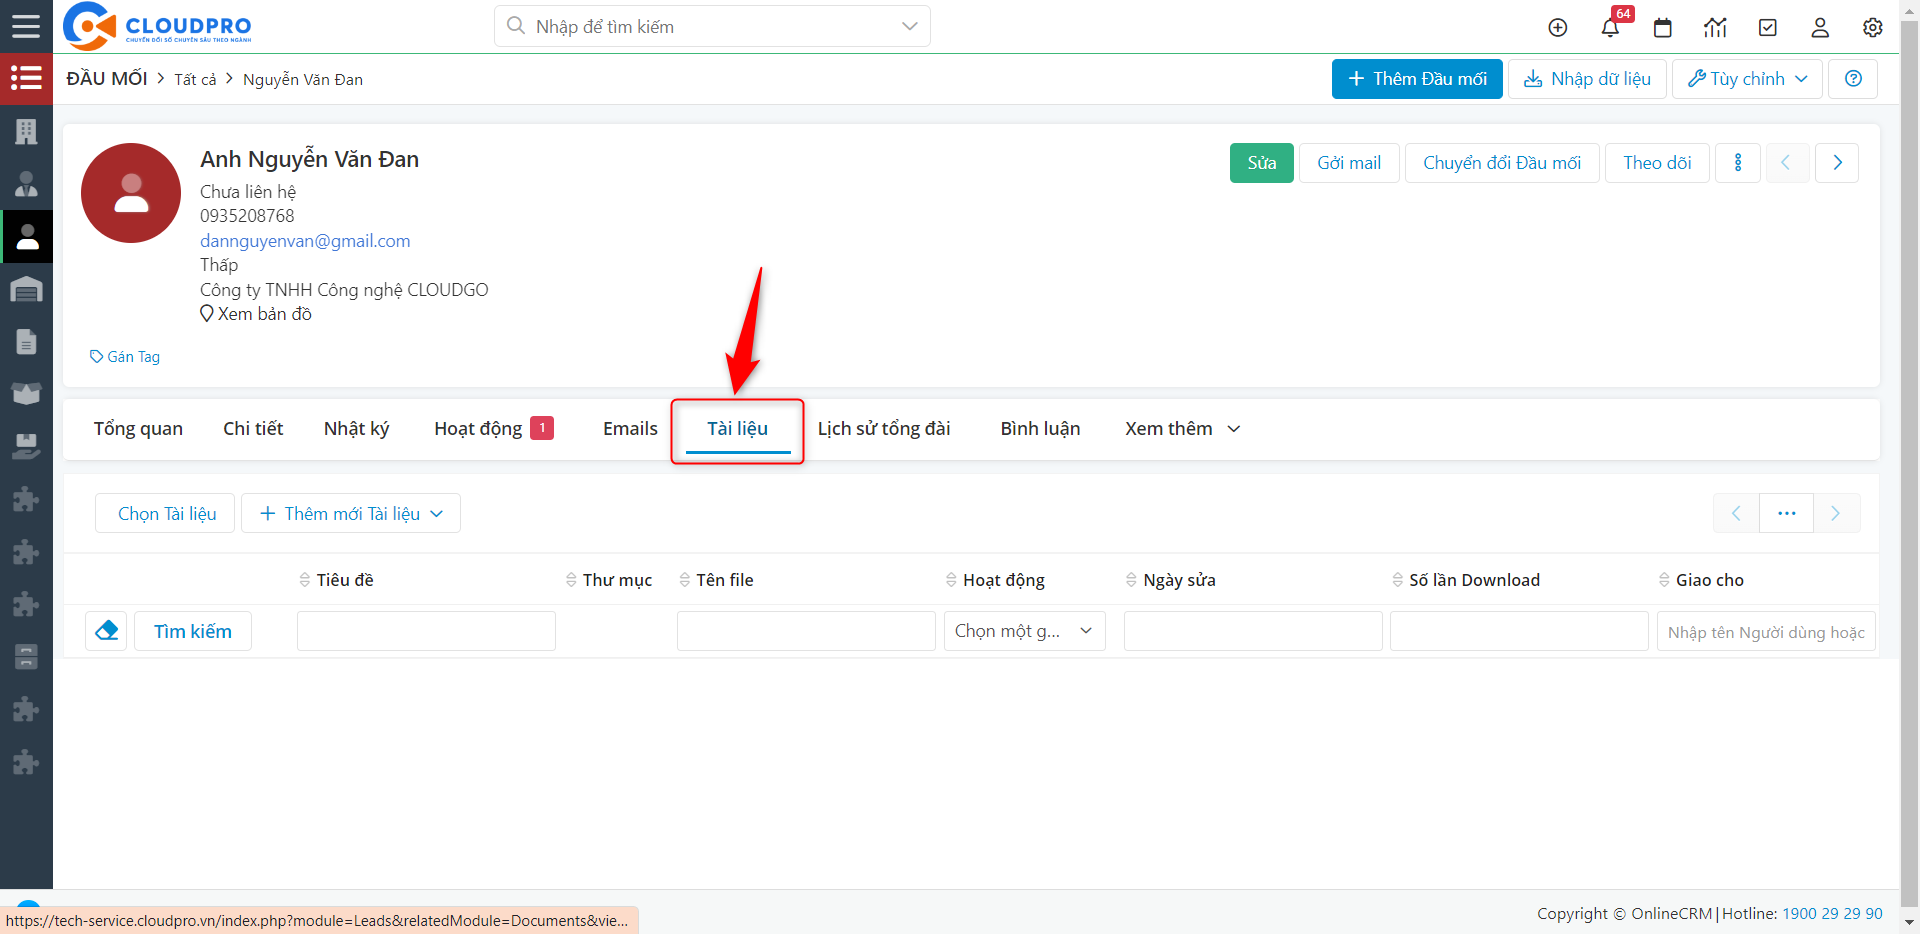Click the Tất cả breadcrumb link
Screen dimensions: 1920x934
click(x=195, y=79)
